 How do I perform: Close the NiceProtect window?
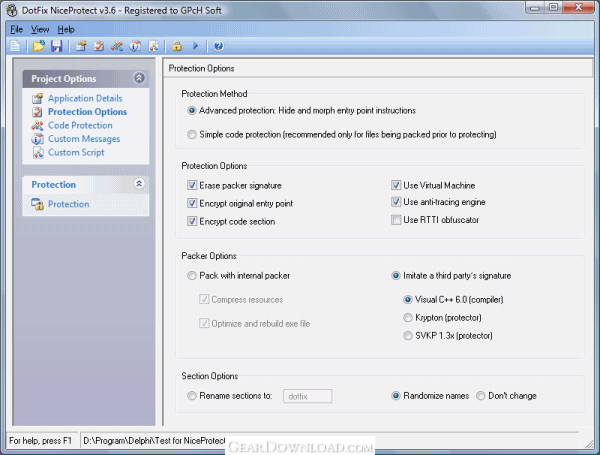[579, 8]
